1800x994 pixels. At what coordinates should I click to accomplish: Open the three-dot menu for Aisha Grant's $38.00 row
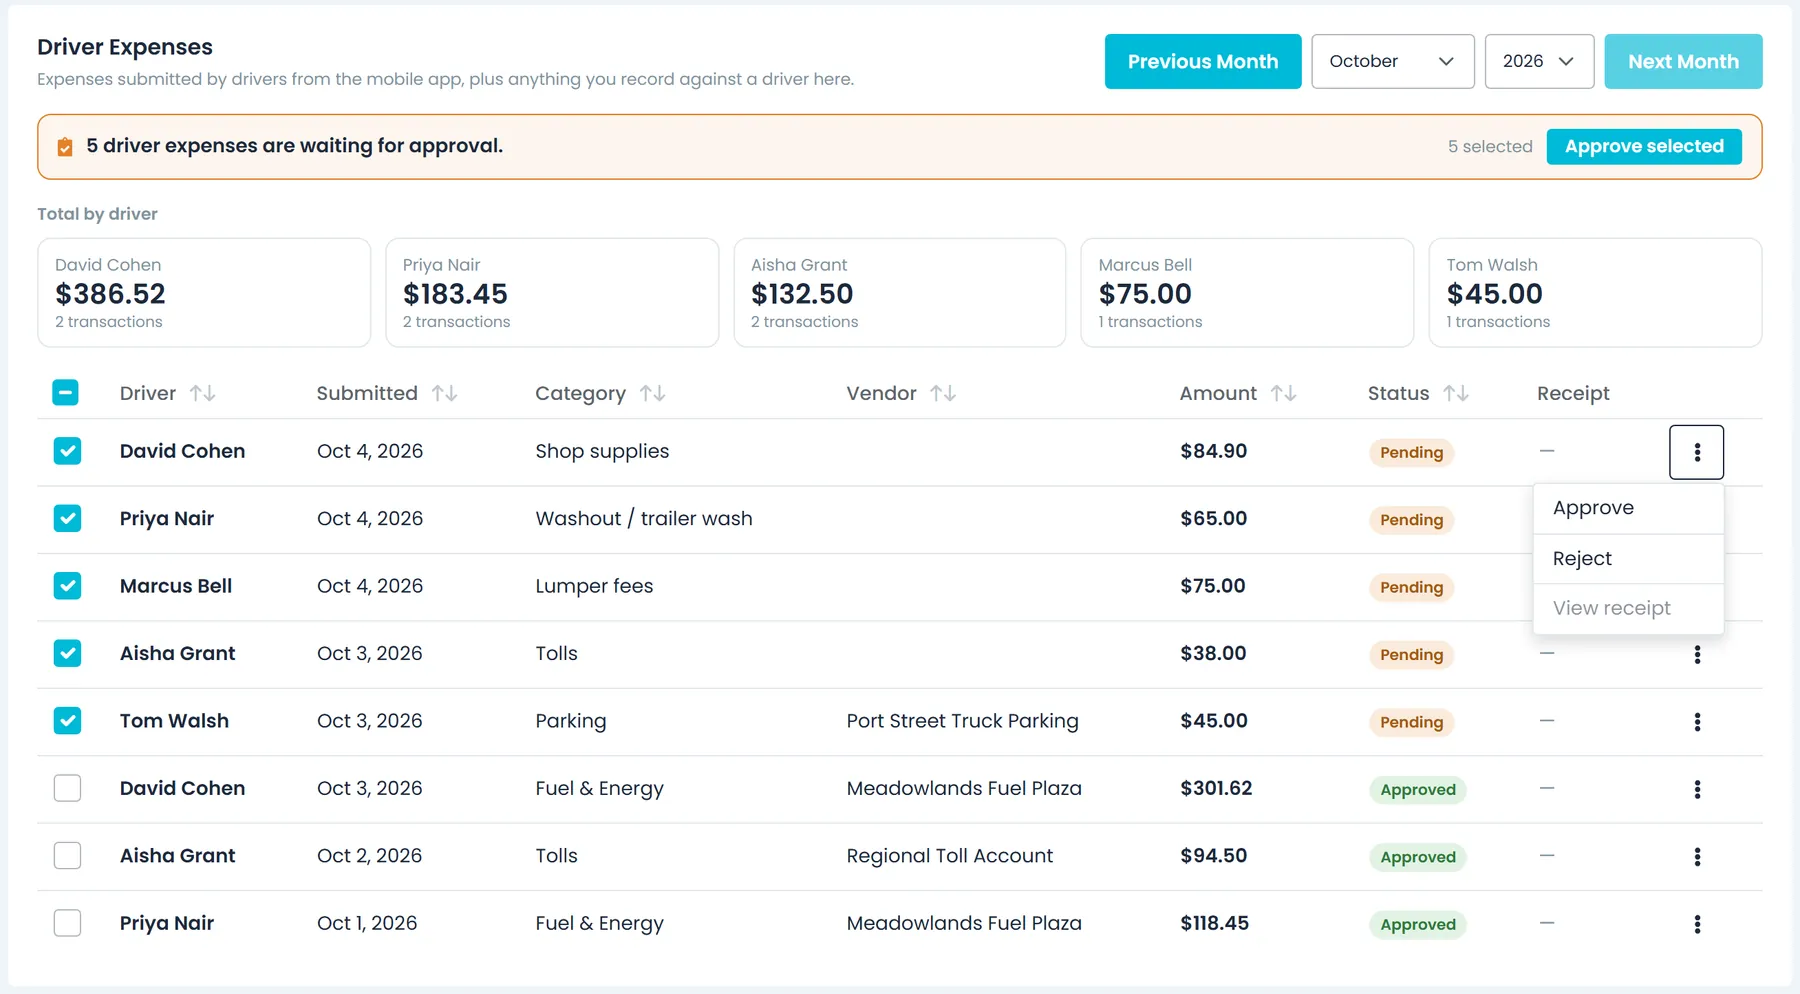click(x=1697, y=655)
